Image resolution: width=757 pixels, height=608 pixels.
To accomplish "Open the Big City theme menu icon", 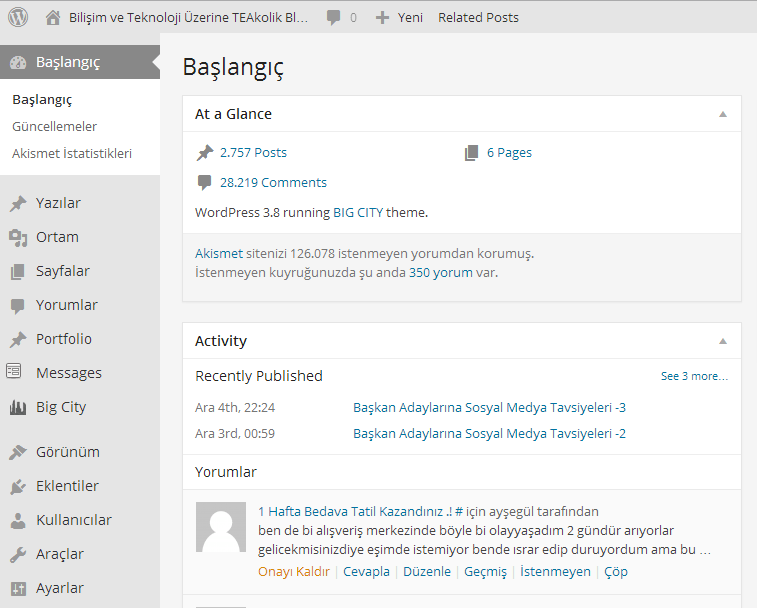I will coord(18,408).
